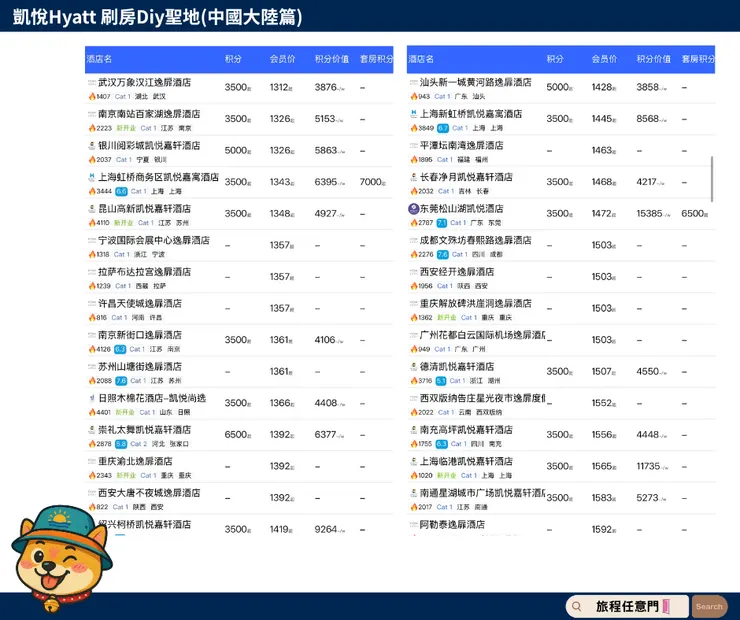Select the 成都文殊坊春熙路逸扉酒店 hotel name
This screenshot has height=620, width=740.
click(x=476, y=240)
